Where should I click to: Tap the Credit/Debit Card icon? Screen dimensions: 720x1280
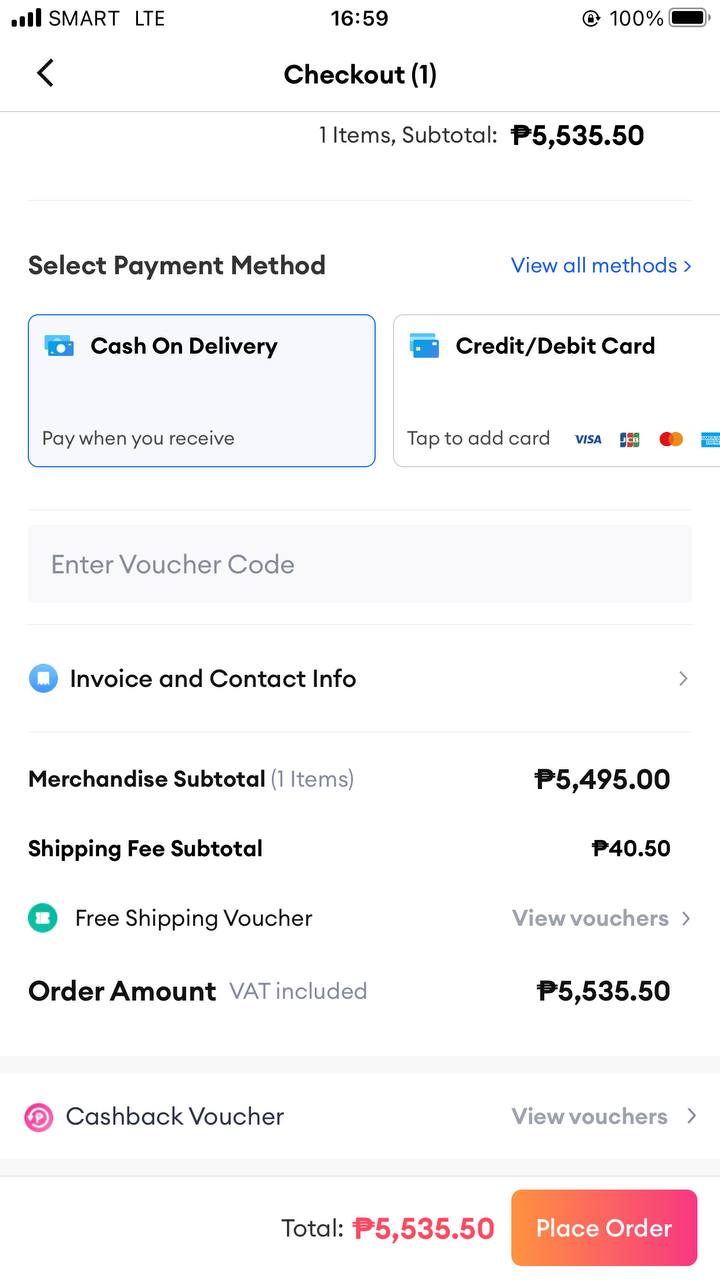pos(425,346)
